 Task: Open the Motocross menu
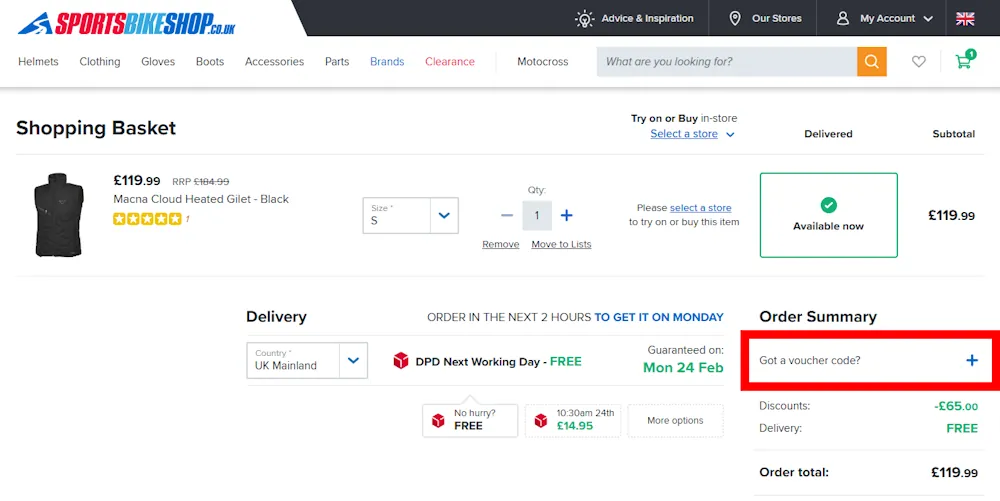point(543,62)
